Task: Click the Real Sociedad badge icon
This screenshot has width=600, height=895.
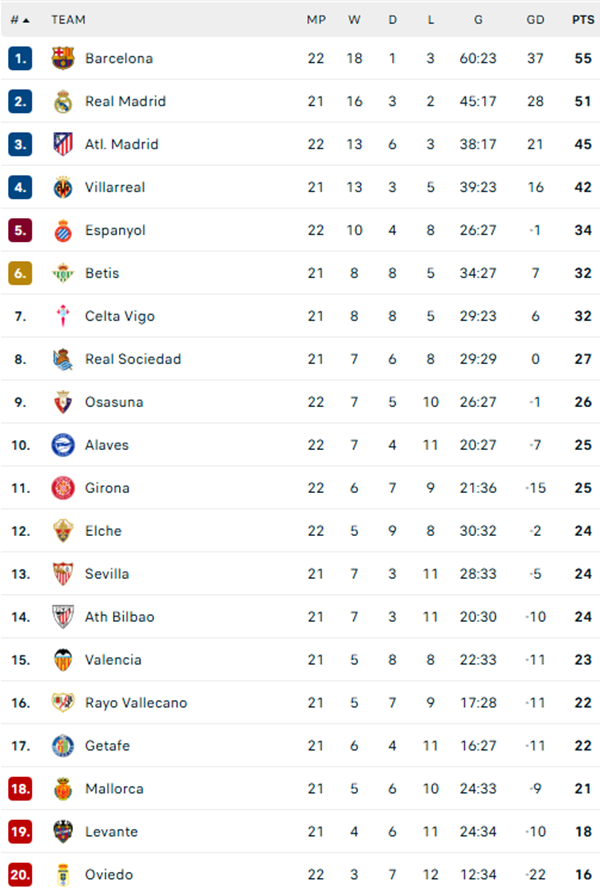Action: pyautogui.click(x=62, y=359)
